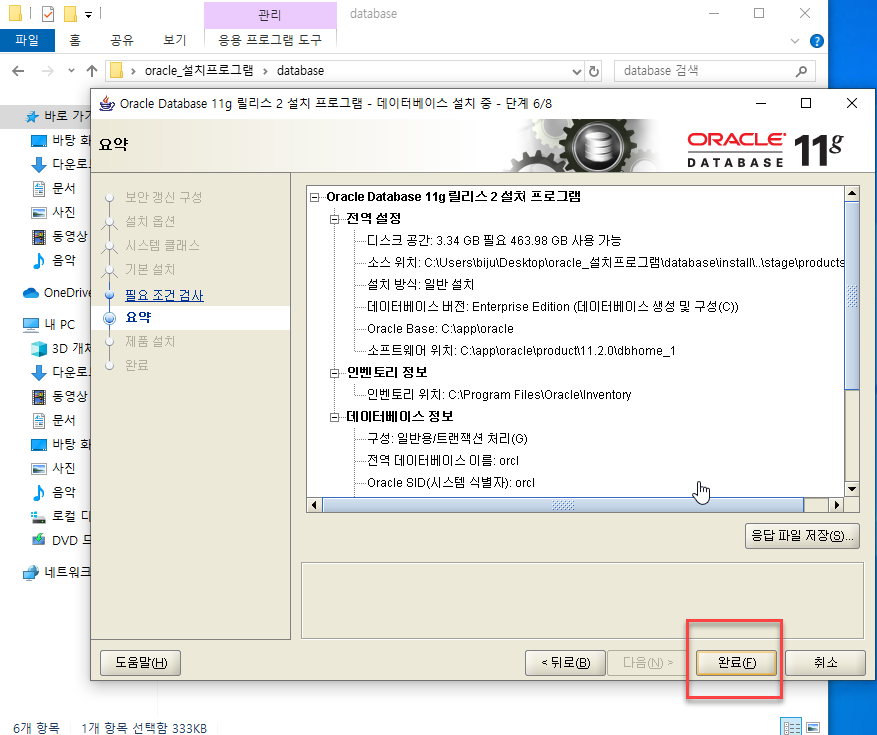Open 3D 개체 folder in navigation pane
The height and width of the screenshot is (735, 877).
[60, 348]
